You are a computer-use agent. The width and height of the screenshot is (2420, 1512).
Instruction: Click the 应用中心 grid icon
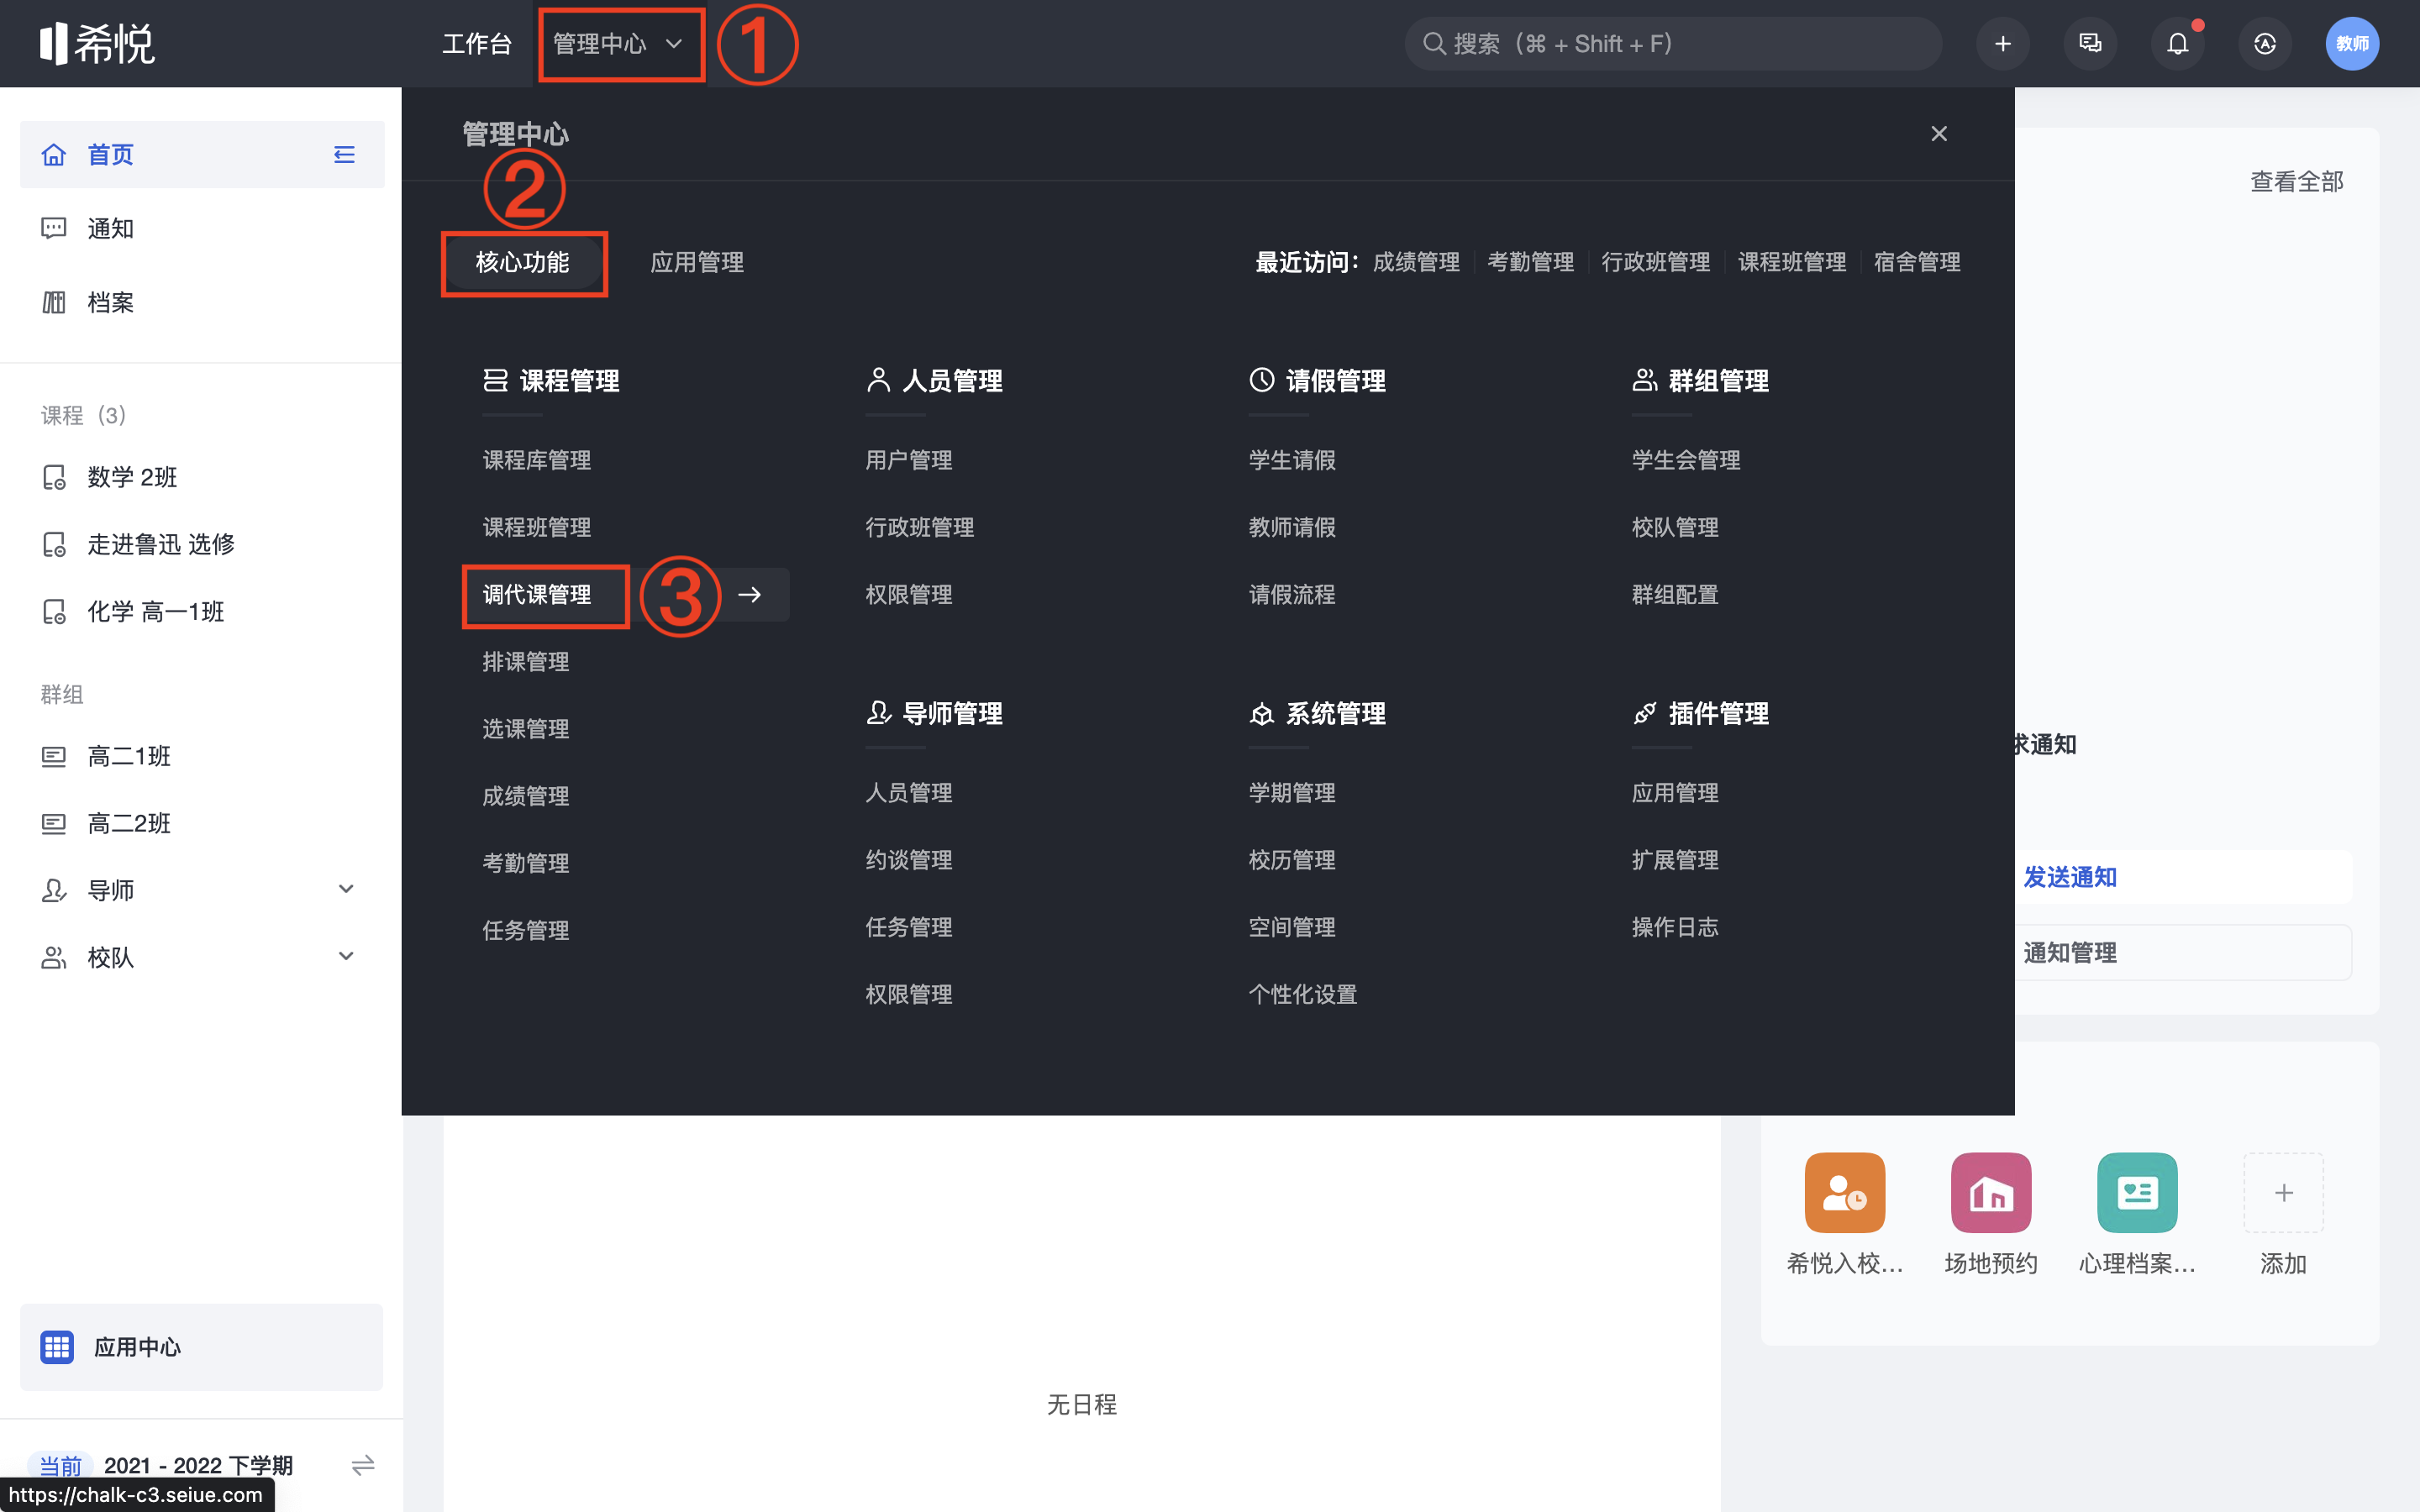coord(57,1347)
